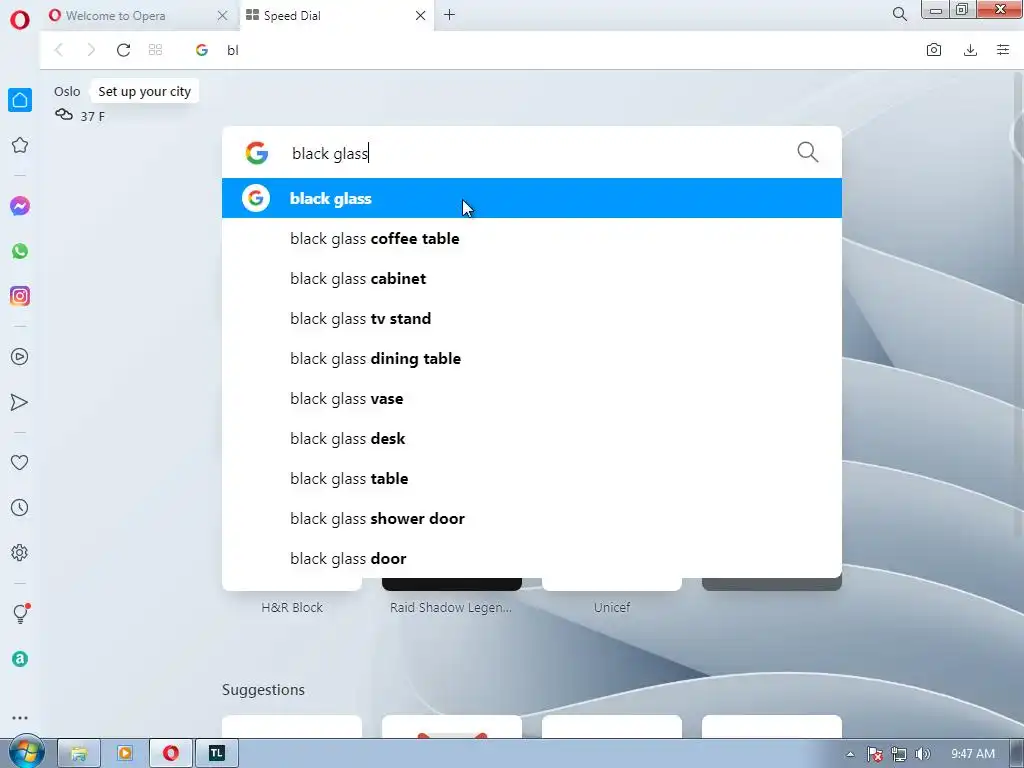
Task: Click the Oslo city label
Action: (x=67, y=91)
